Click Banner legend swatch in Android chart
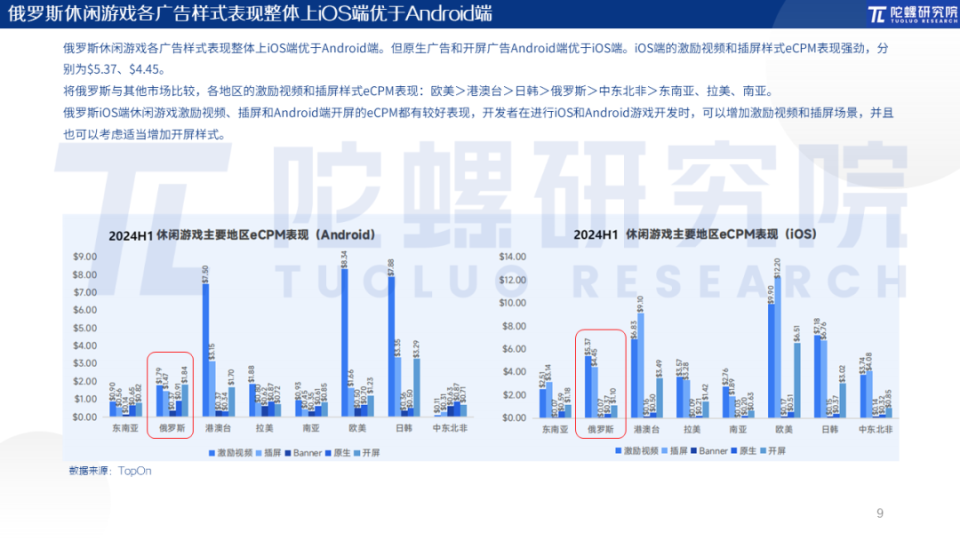Image resolution: width=960 pixels, height=540 pixels. pyautogui.click(x=288, y=453)
